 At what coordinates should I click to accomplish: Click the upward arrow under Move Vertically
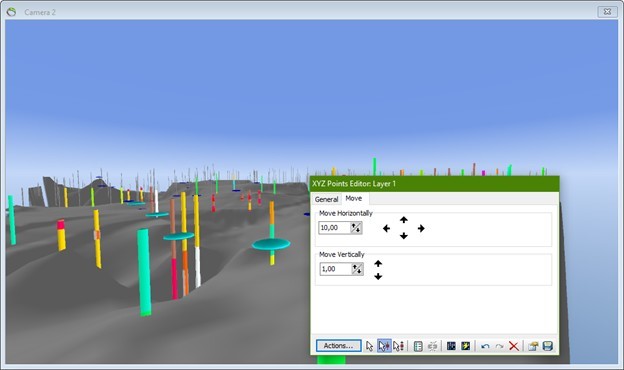(x=378, y=263)
